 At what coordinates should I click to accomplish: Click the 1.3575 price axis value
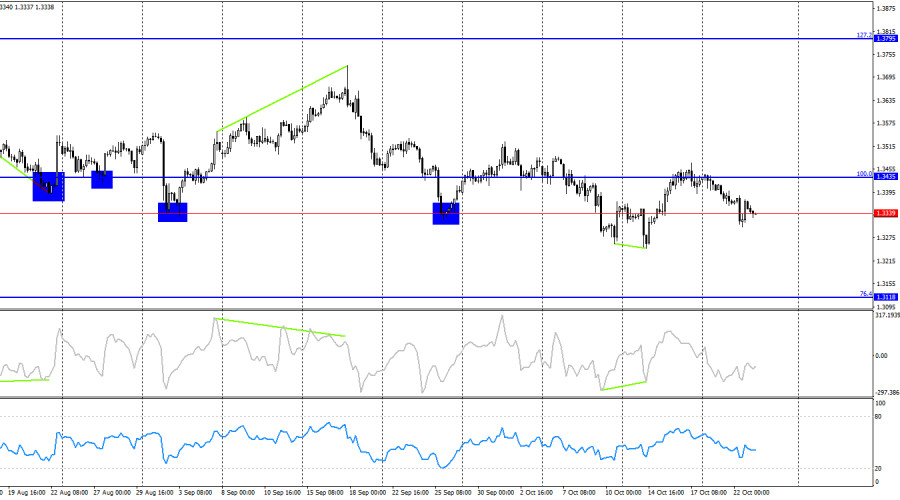point(886,123)
